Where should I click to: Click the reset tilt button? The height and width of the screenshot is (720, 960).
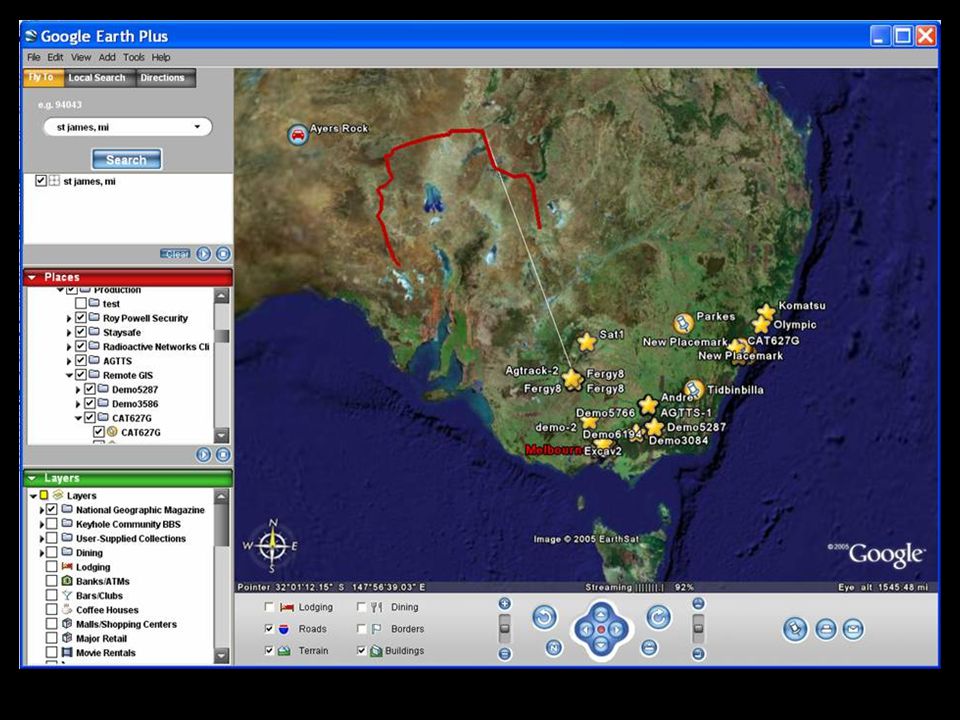click(650, 647)
